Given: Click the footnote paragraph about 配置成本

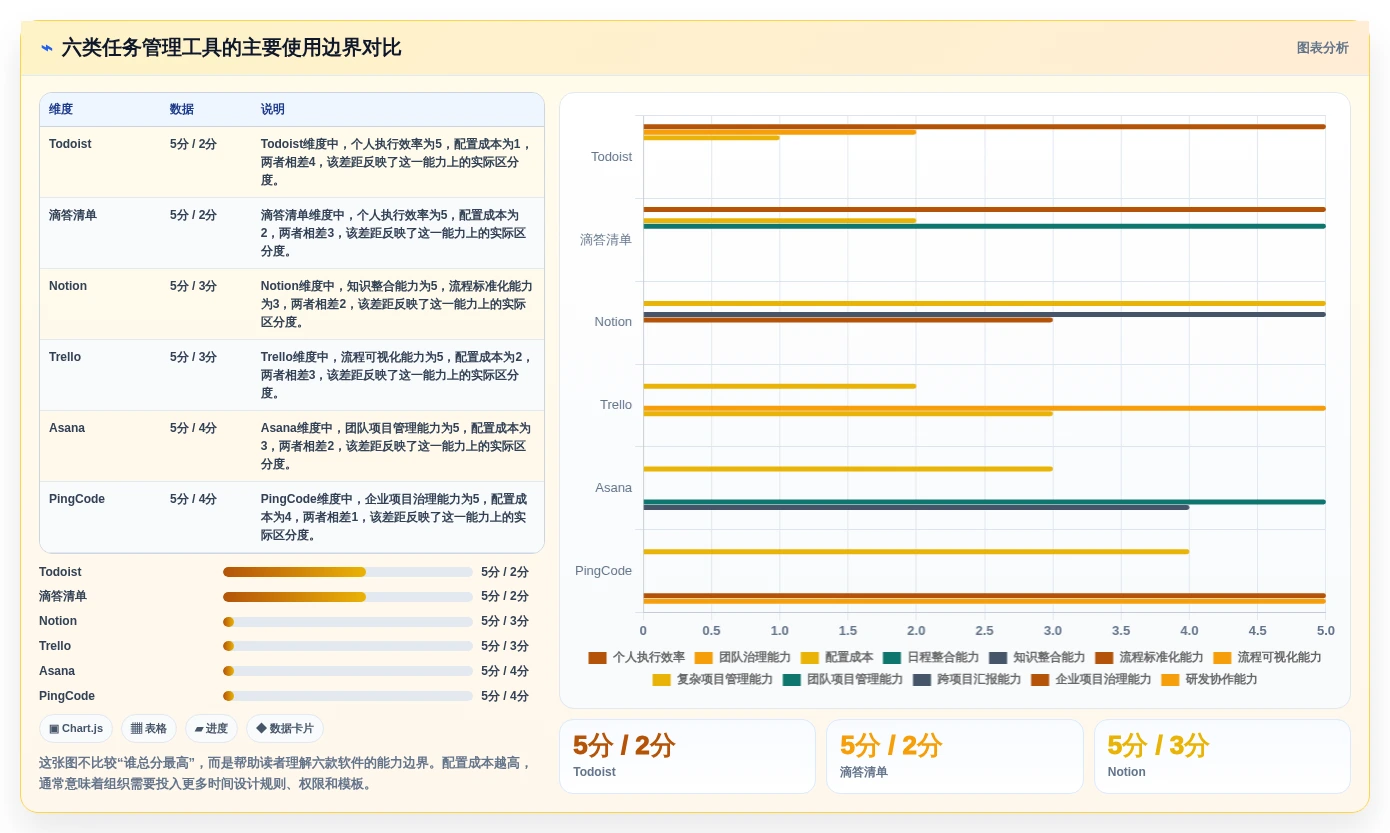Looking at the screenshot, I should 286,773.
